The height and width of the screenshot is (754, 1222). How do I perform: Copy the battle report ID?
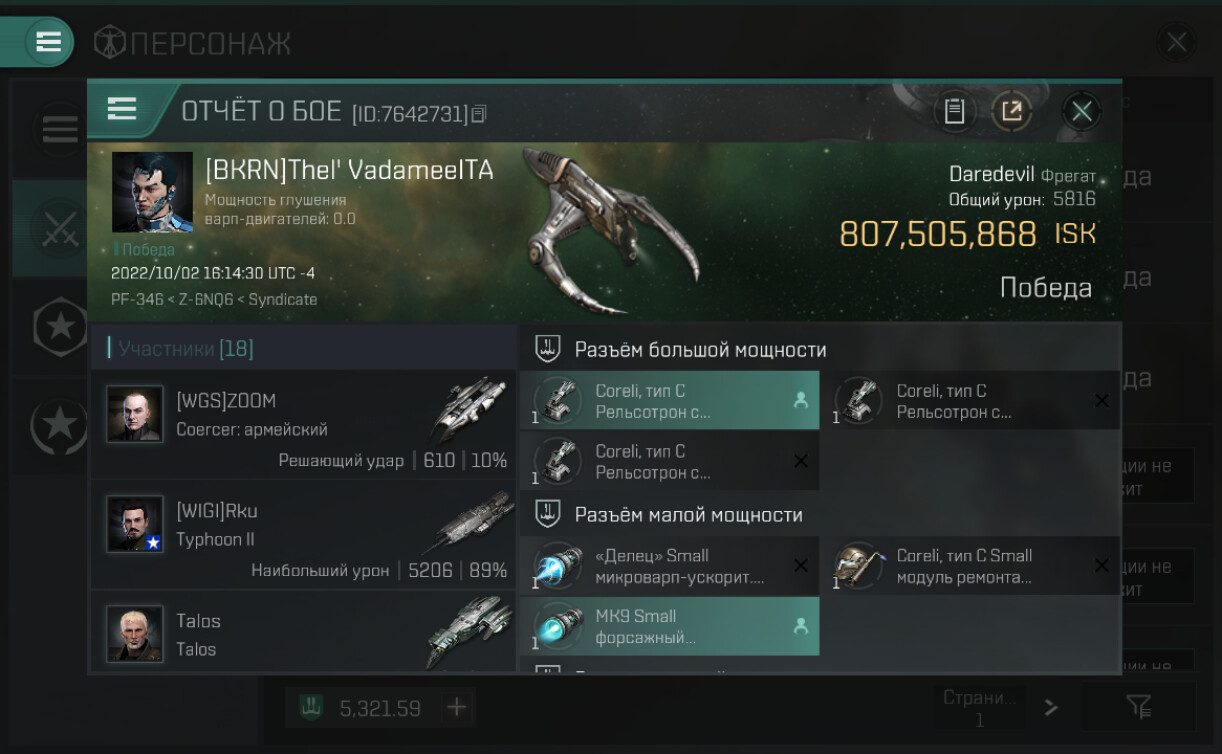tap(478, 114)
